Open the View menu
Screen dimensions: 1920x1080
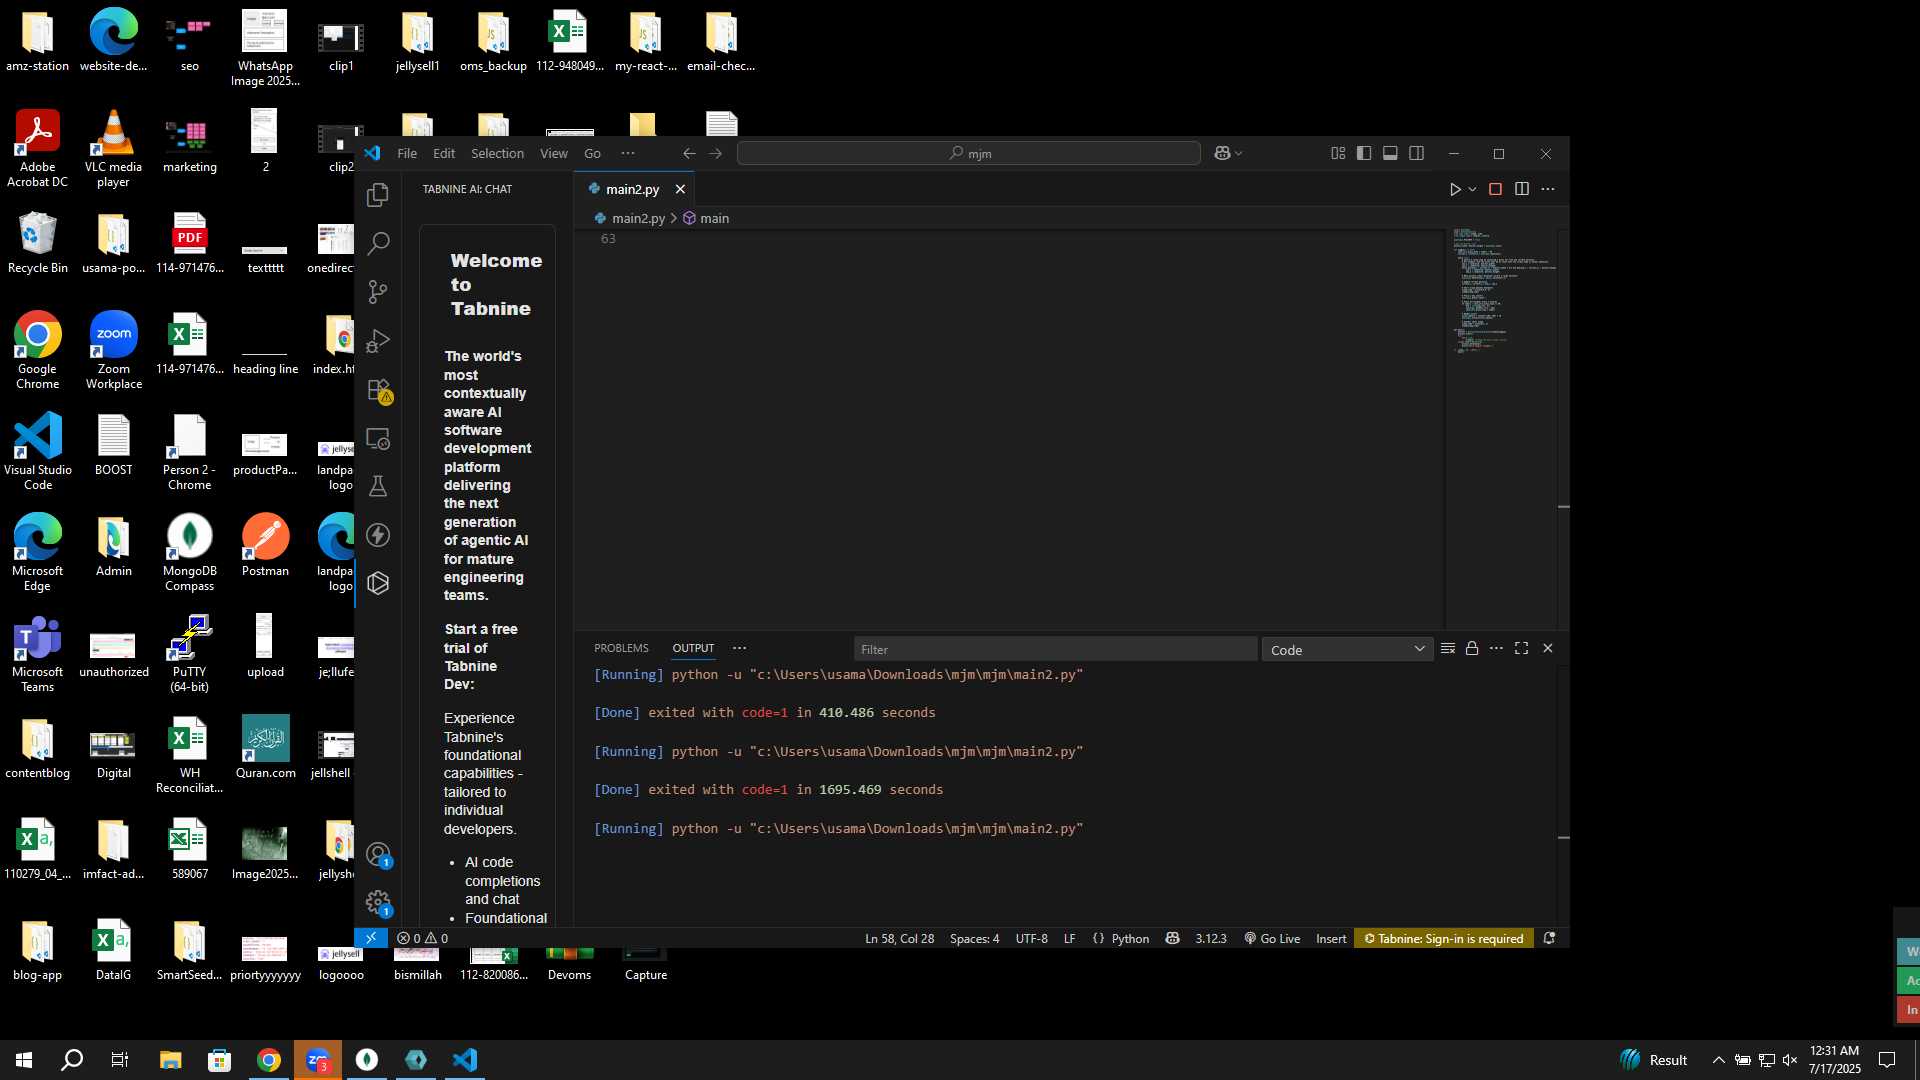click(x=553, y=153)
